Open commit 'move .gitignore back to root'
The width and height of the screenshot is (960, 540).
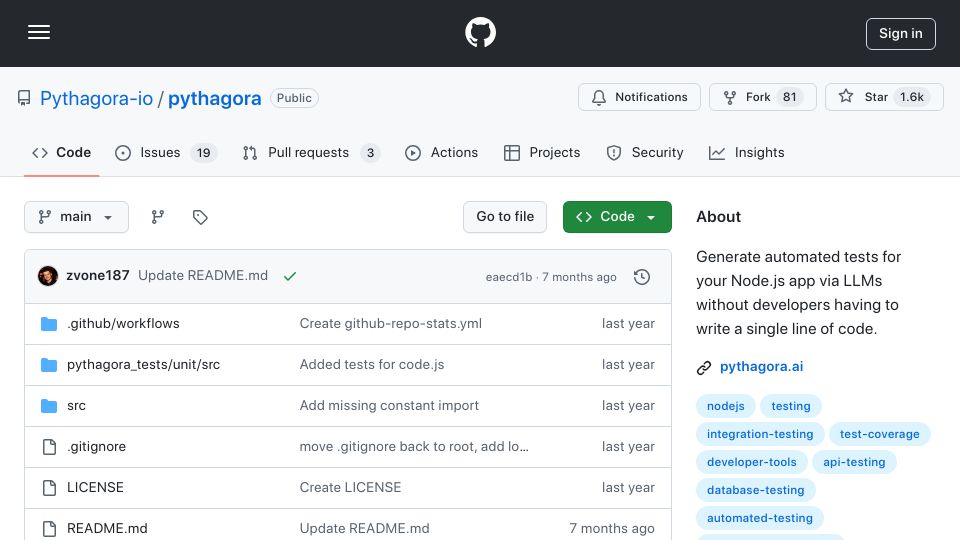414,446
